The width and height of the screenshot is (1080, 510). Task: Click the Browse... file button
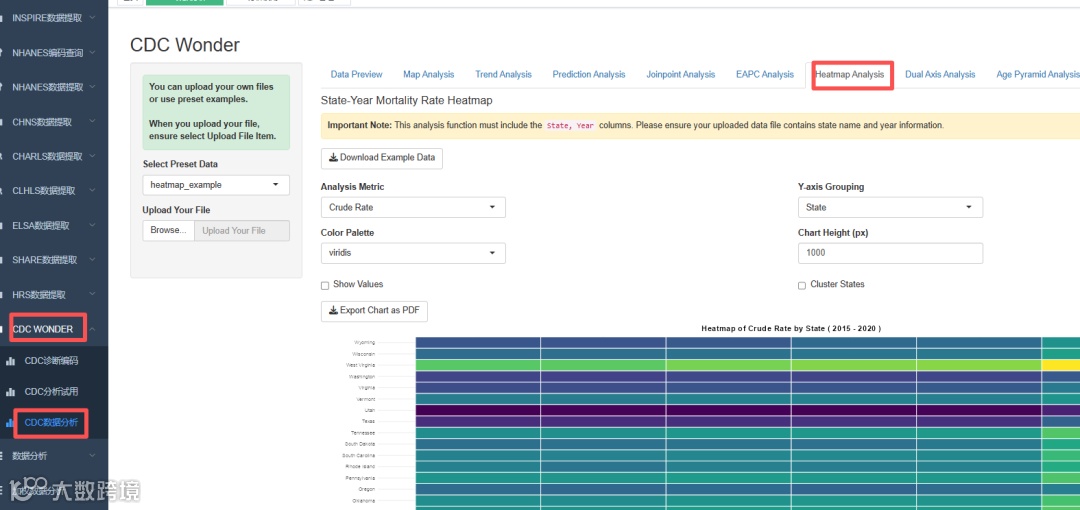point(169,230)
